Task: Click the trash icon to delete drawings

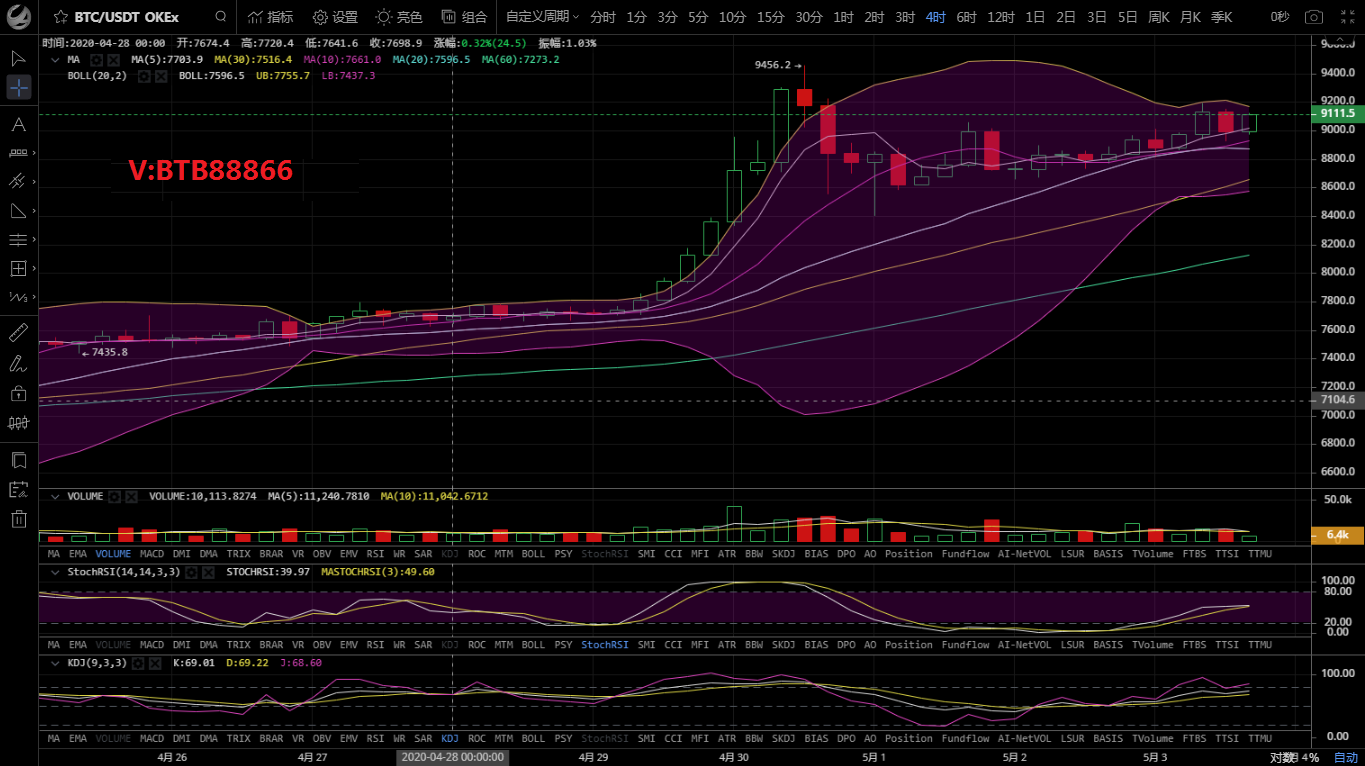Action: [19, 518]
